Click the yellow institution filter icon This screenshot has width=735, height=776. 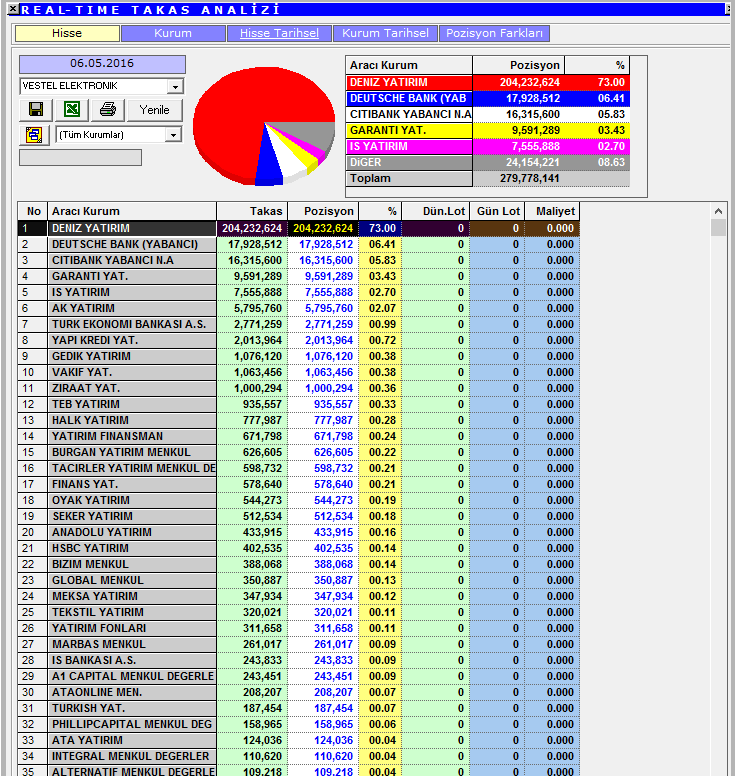[x=35, y=134]
